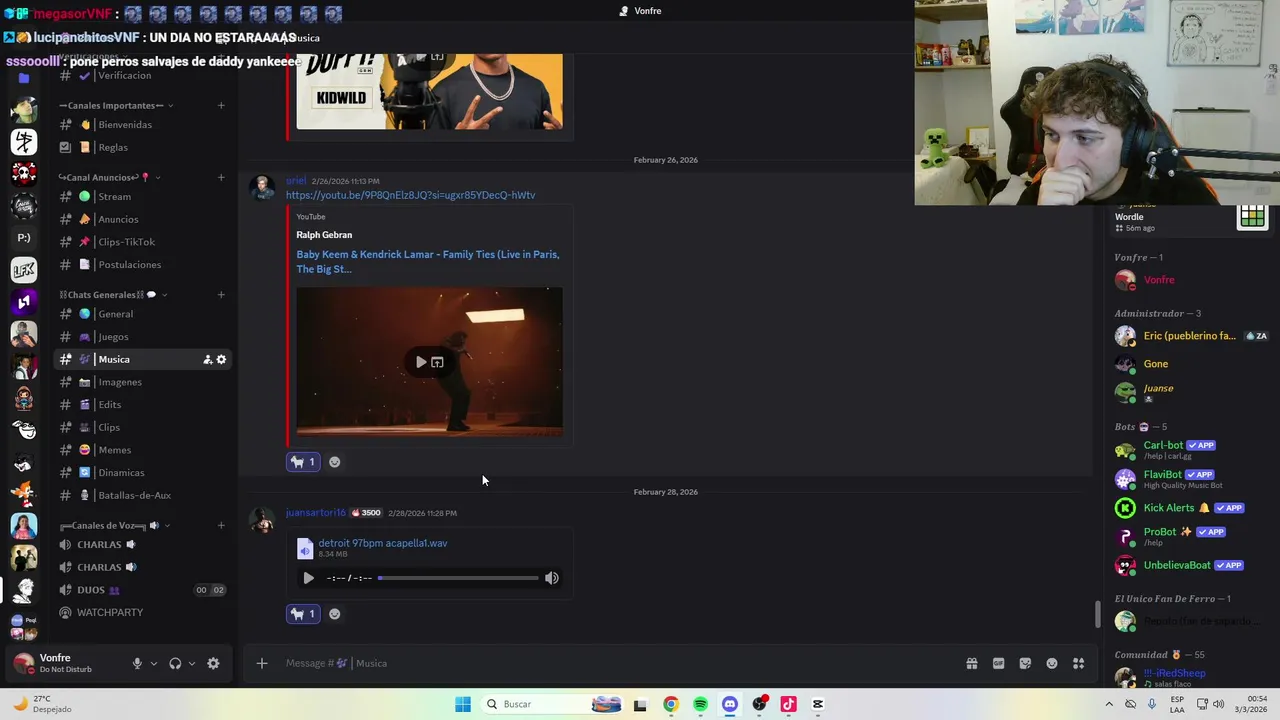Click the reaction count on Family Ties post

click(303, 462)
